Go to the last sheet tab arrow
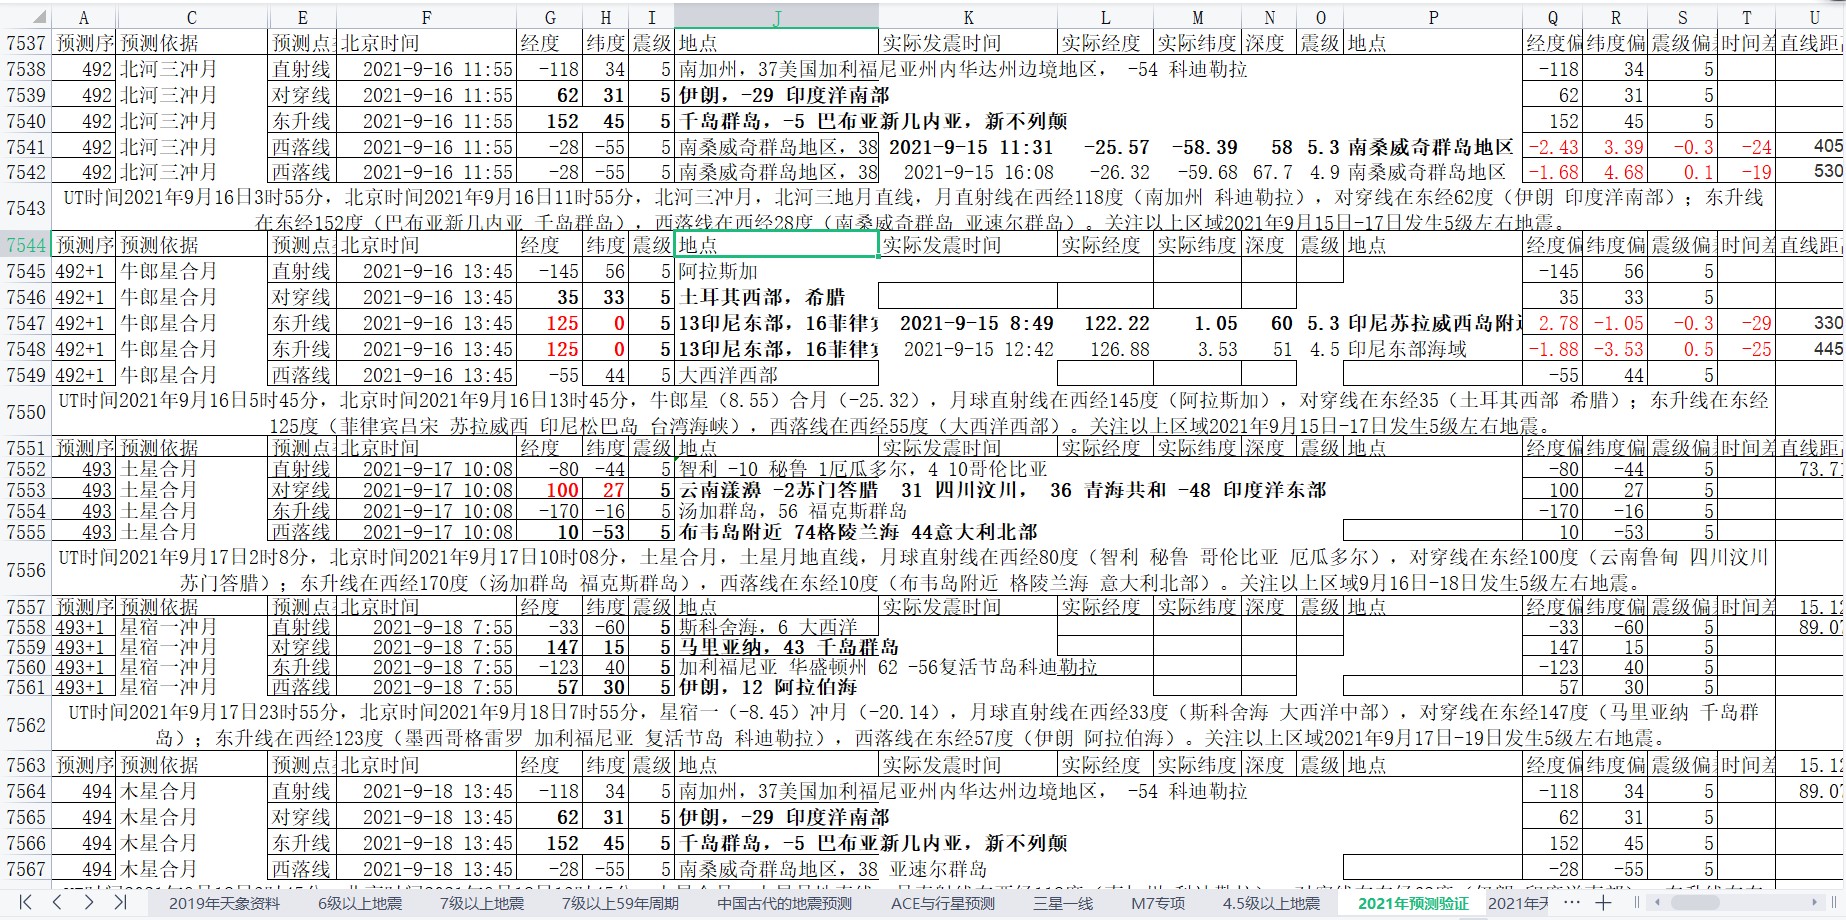Screen dimensions: 1846x920 (120, 902)
